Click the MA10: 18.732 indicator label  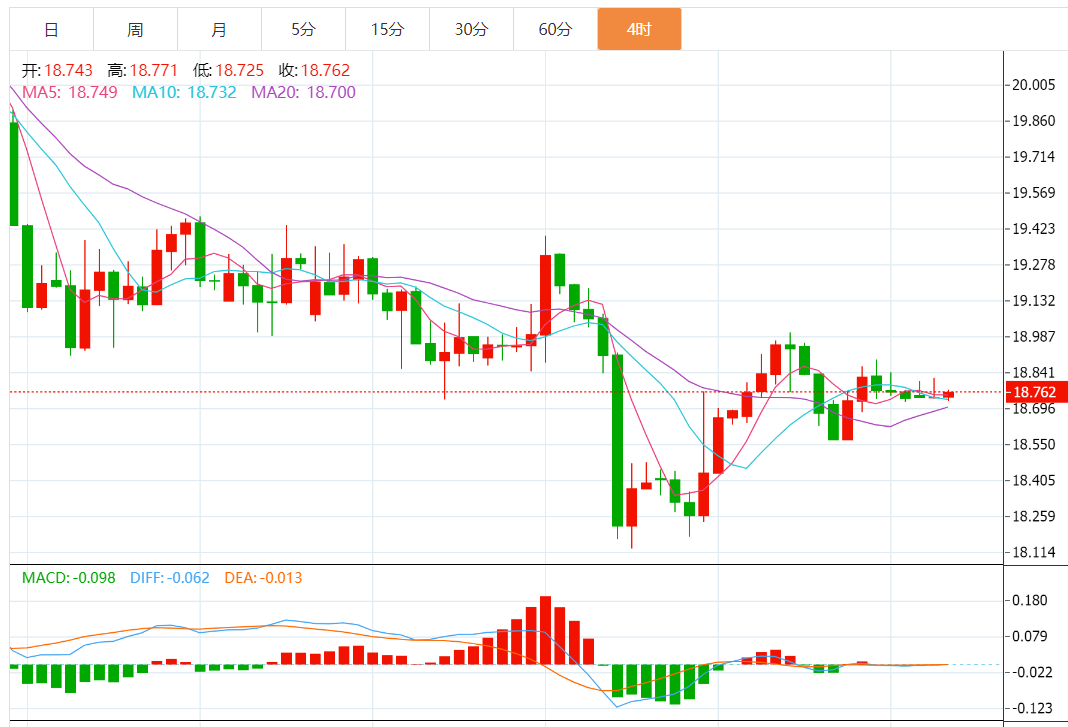pos(184,92)
